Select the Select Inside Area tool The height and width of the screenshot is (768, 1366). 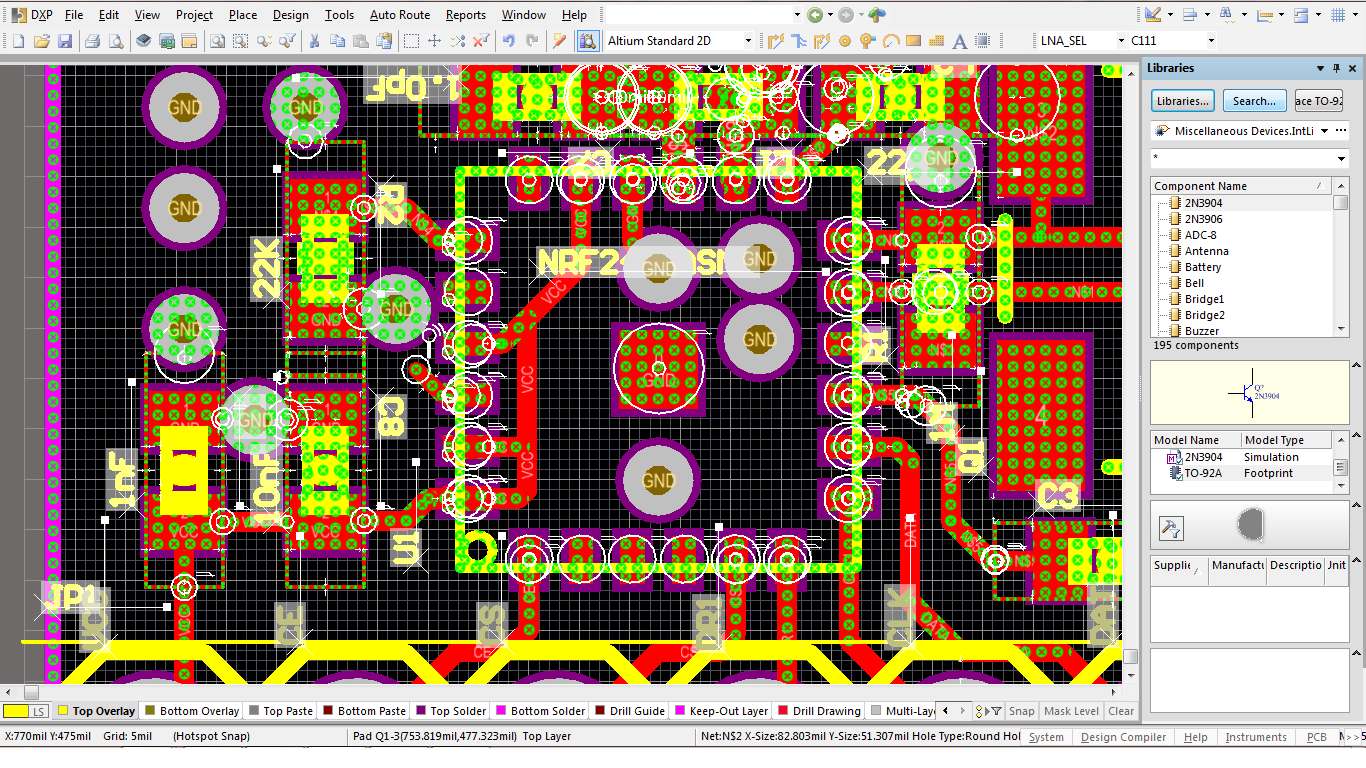(411, 41)
